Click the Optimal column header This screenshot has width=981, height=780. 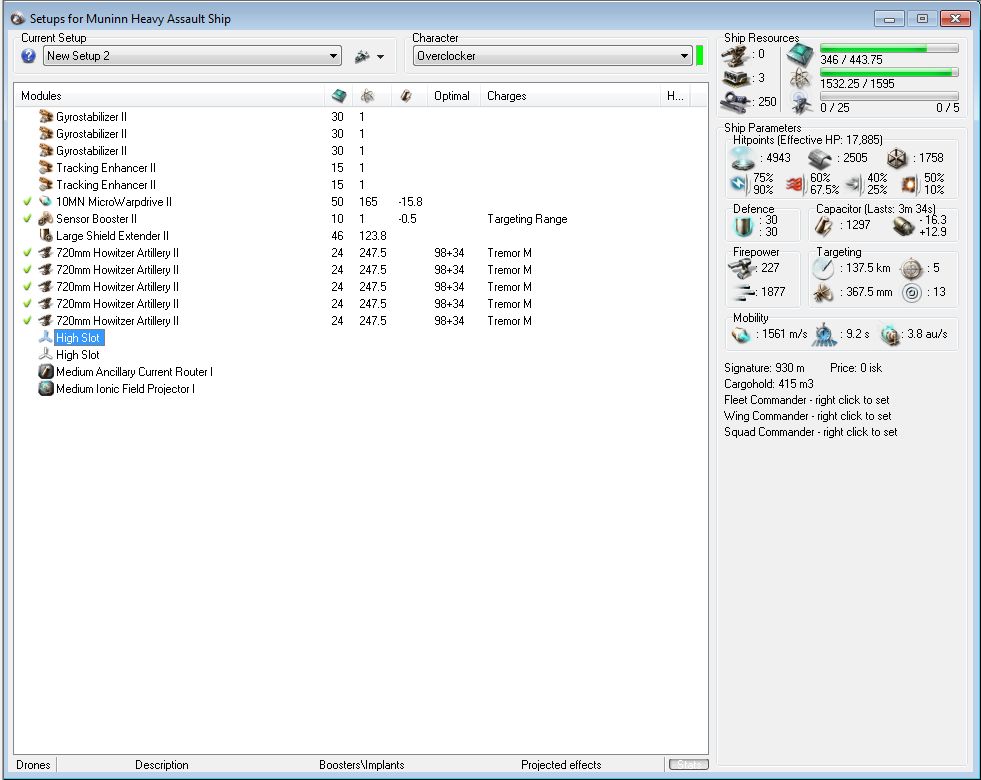click(x=452, y=96)
